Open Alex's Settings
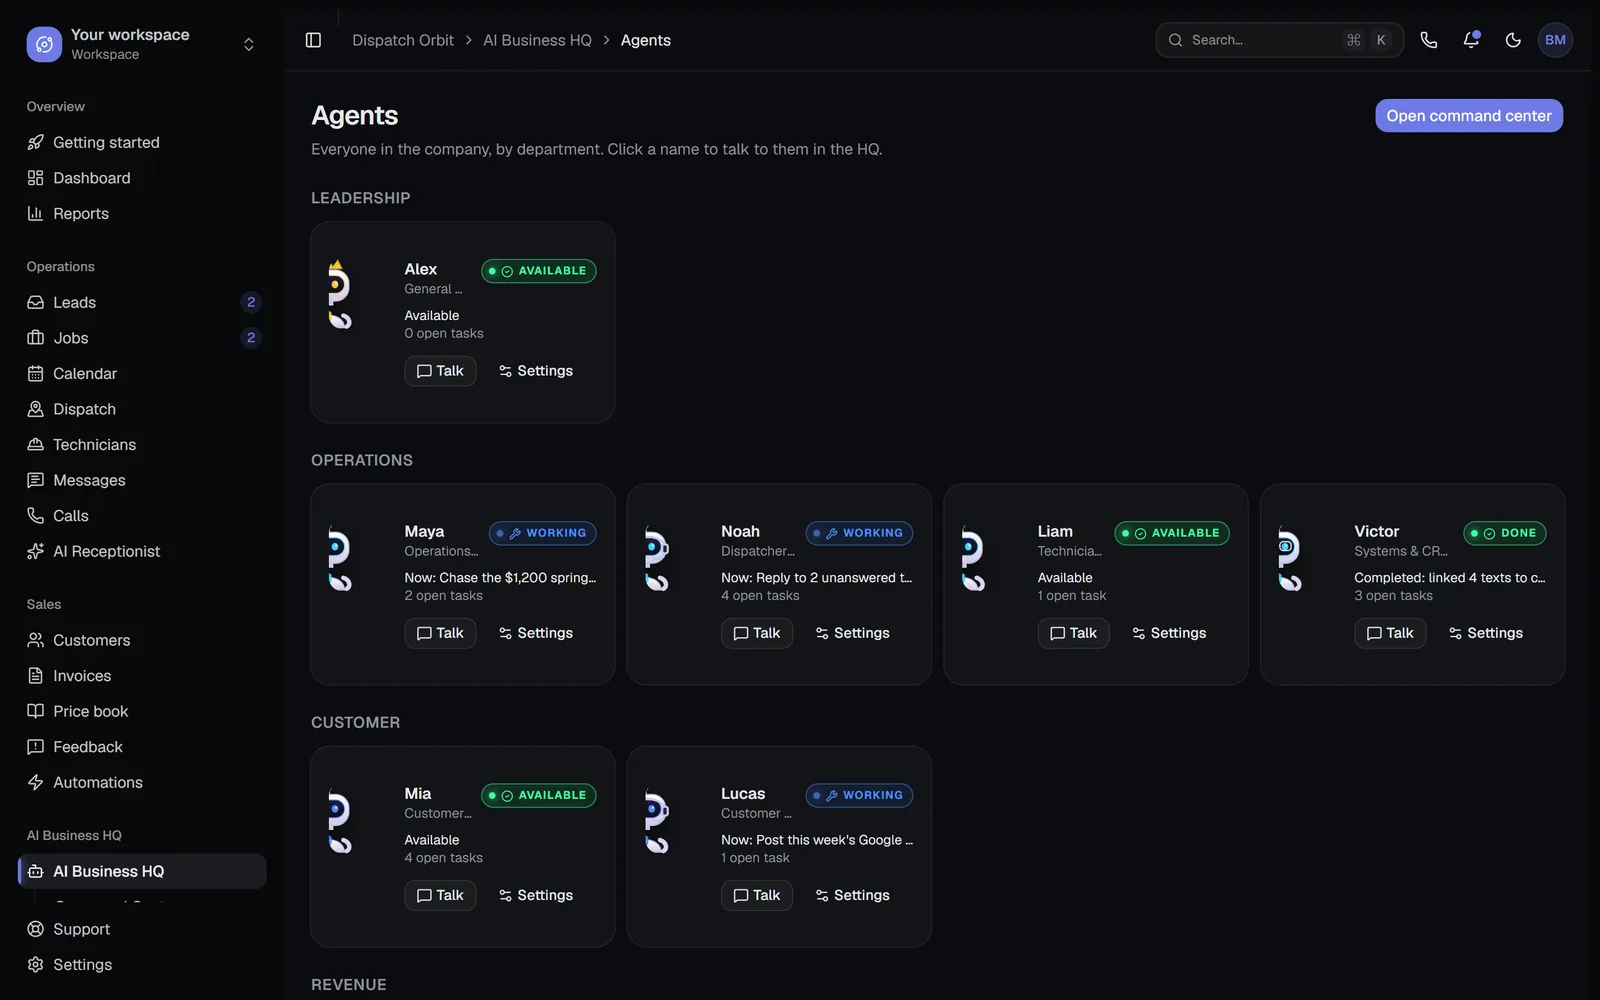The width and height of the screenshot is (1600, 1000). coord(536,371)
